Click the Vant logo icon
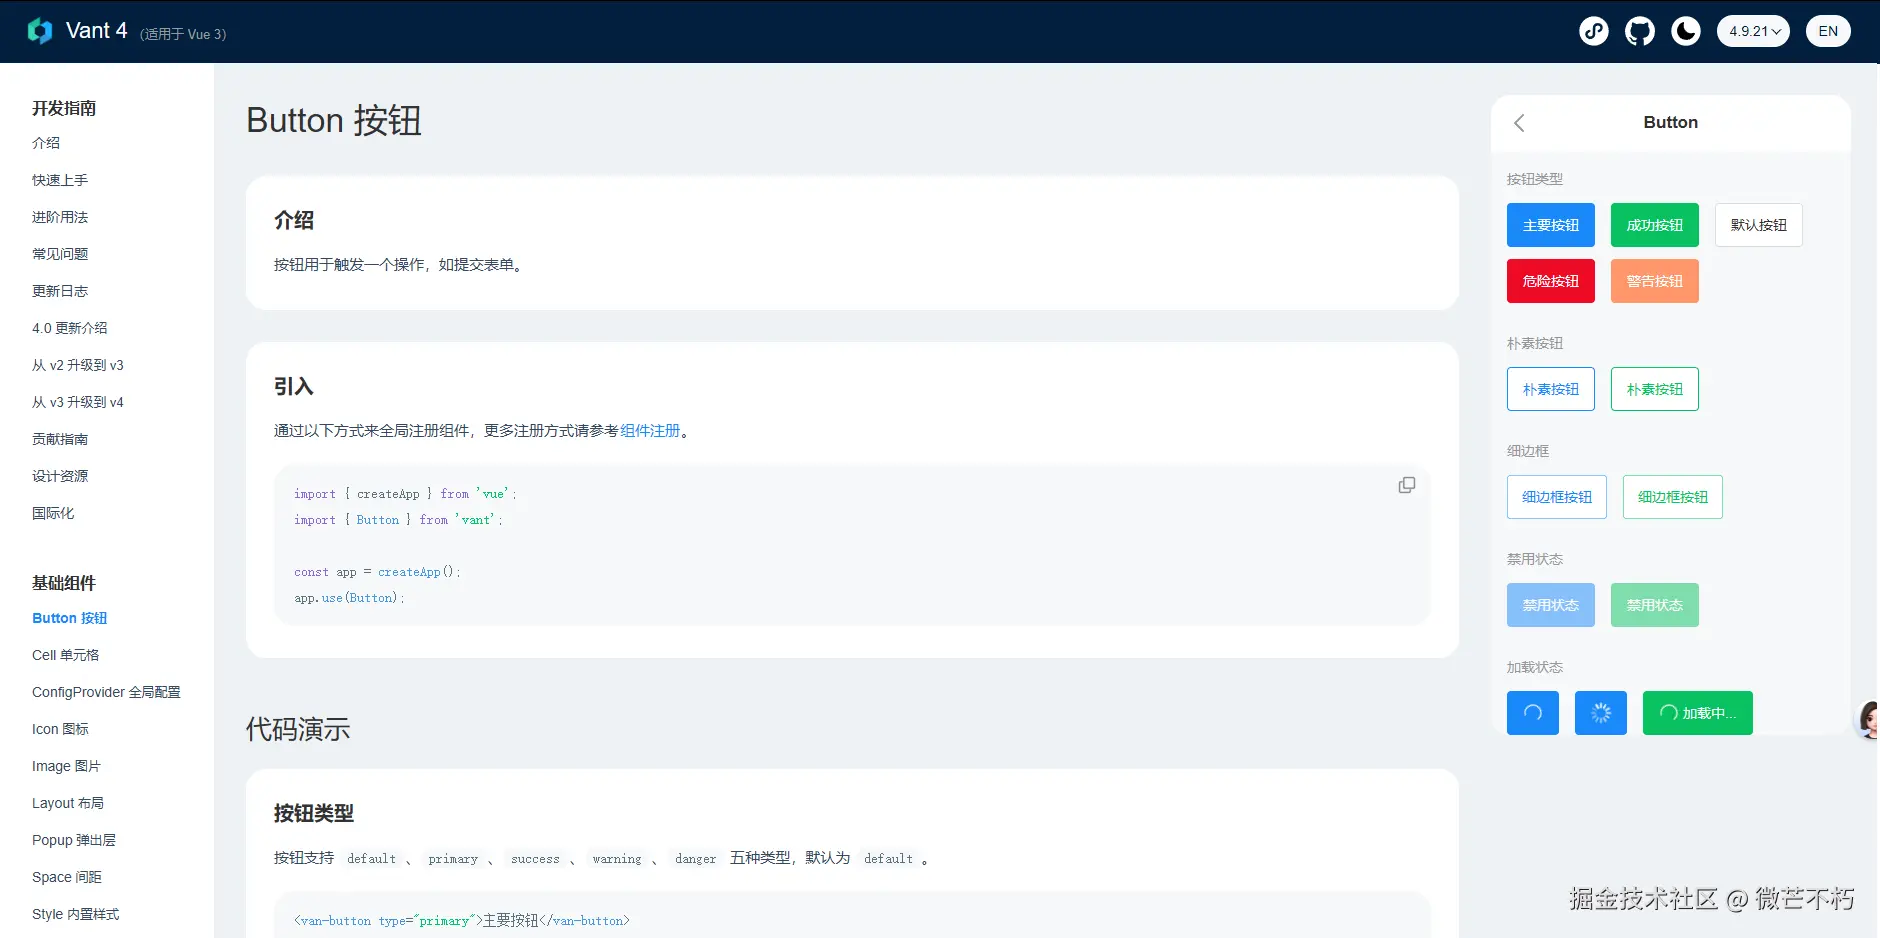 pos(40,31)
